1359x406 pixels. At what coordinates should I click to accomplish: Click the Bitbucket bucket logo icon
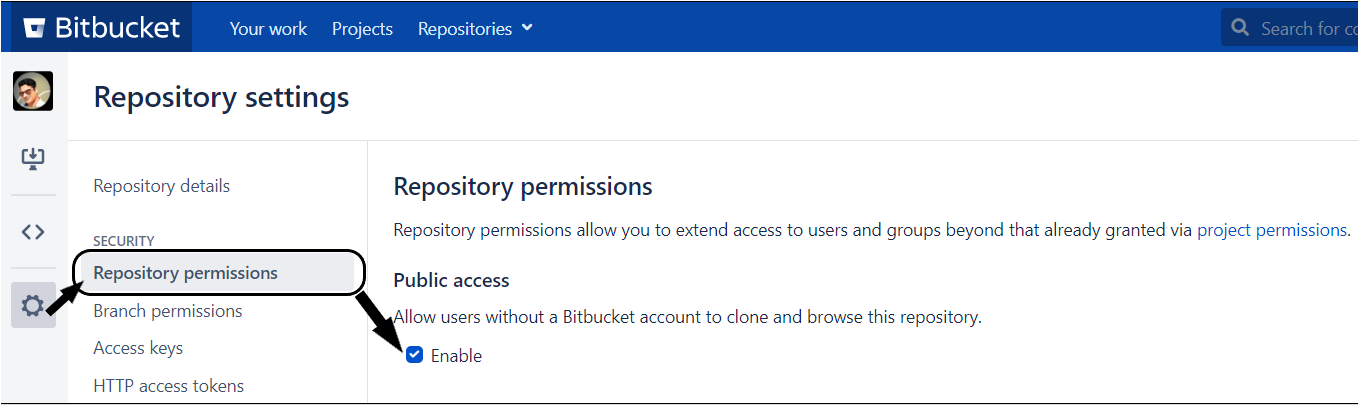[34, 28]
